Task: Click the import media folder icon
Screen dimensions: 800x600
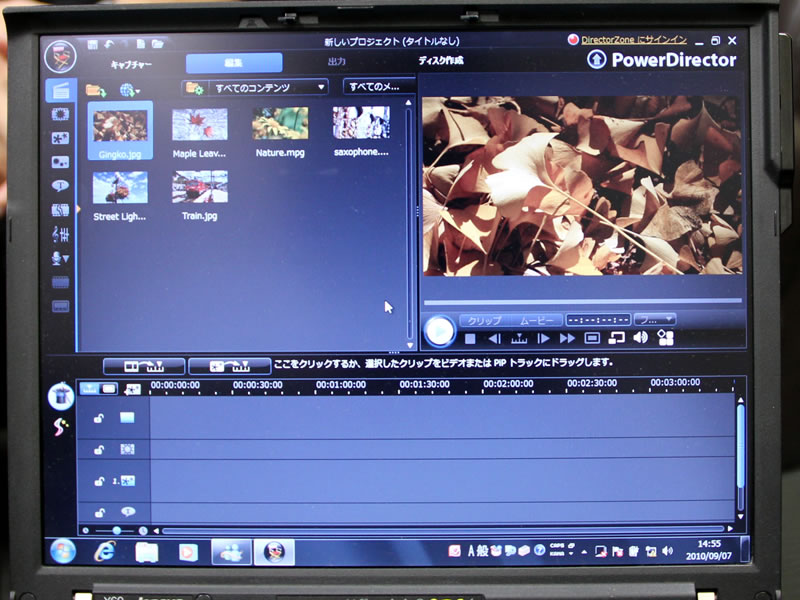Action: click(x=96, y=89)
